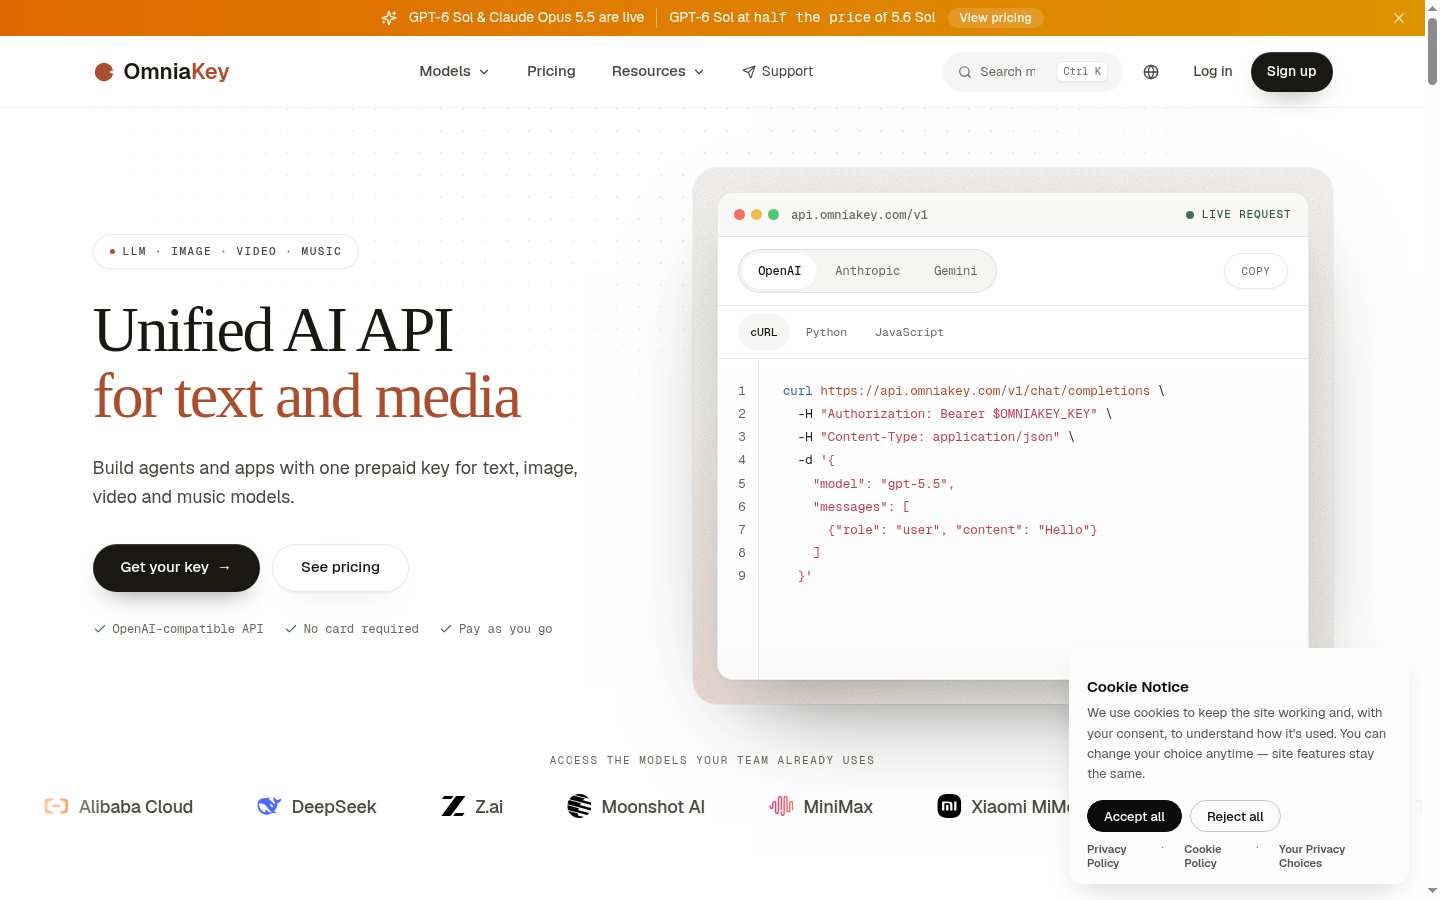Viewport: 1440px width, 900px height.
Task: Expand the Models dropdown menu
Action: click(x=454, y=72)
